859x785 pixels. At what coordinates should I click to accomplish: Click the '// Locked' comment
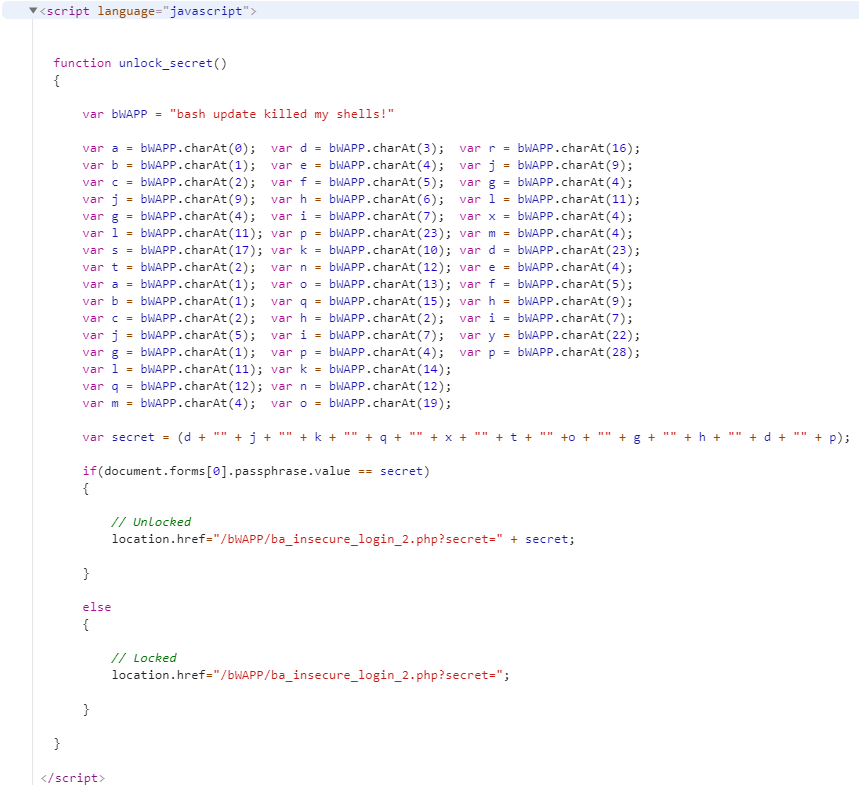pos(144,657)
